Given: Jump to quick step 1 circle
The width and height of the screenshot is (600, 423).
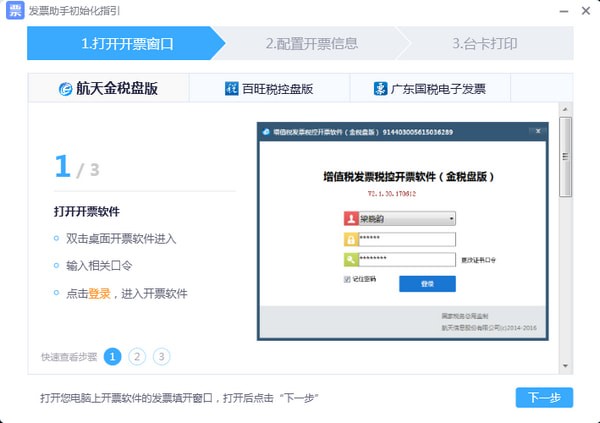Looking at the screenshot, I should tap(112, 357).
